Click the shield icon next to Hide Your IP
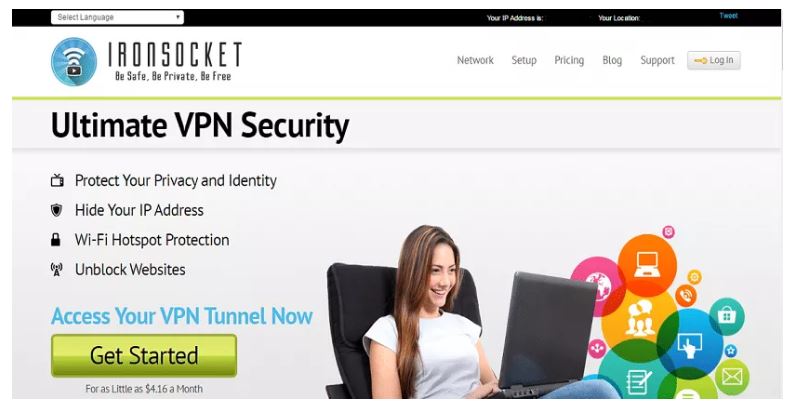 coord(57,210)
